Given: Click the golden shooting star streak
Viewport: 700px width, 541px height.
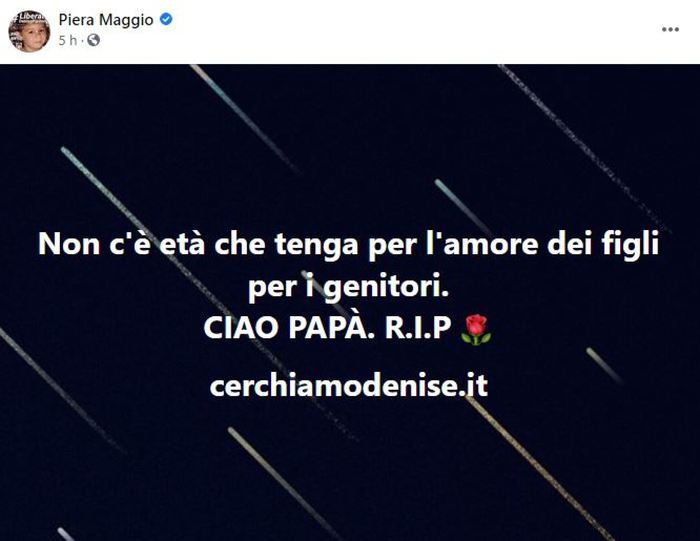Looking at the screenshot, I should 540,469.
